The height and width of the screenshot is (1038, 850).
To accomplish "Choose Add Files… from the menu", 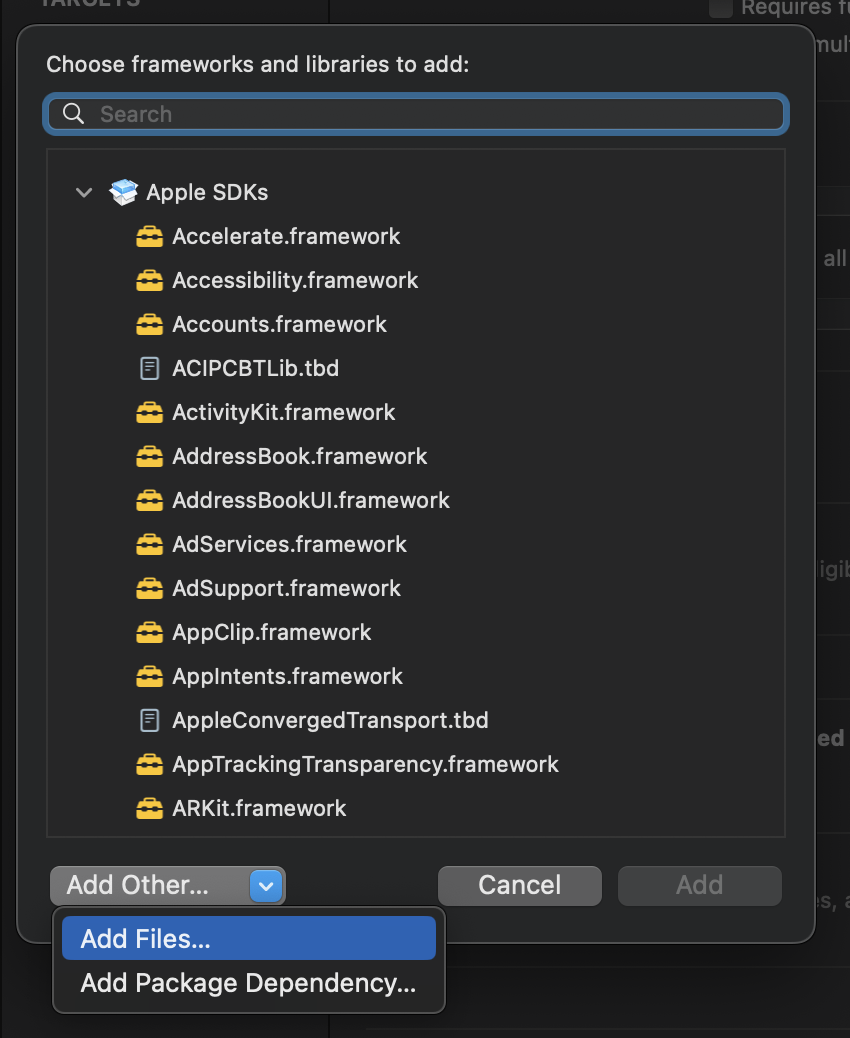I will 249,939.
